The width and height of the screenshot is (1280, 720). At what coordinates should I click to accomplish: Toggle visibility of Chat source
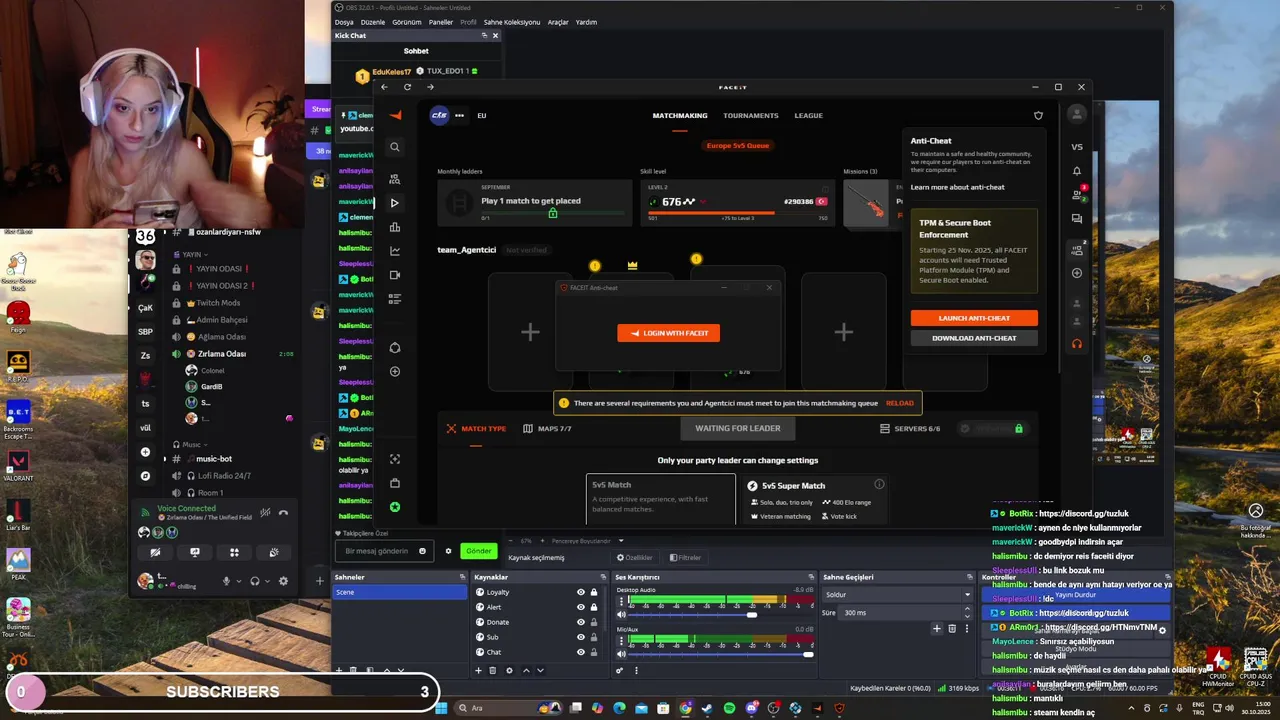(580, 652)
